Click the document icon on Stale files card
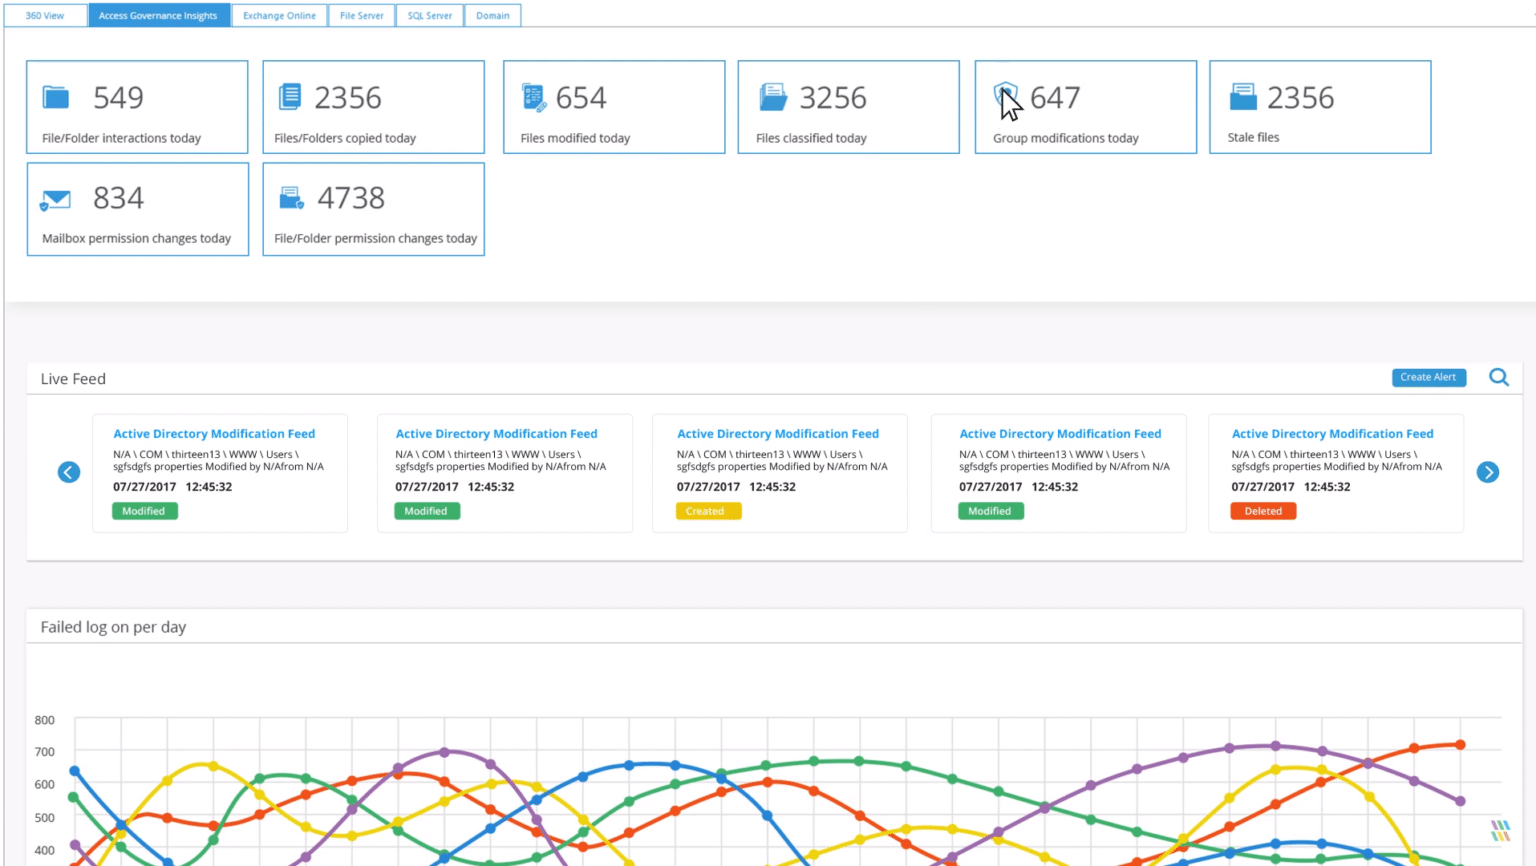The width and height of the screenshot is (1536, 866). [x=1243, y=96]
